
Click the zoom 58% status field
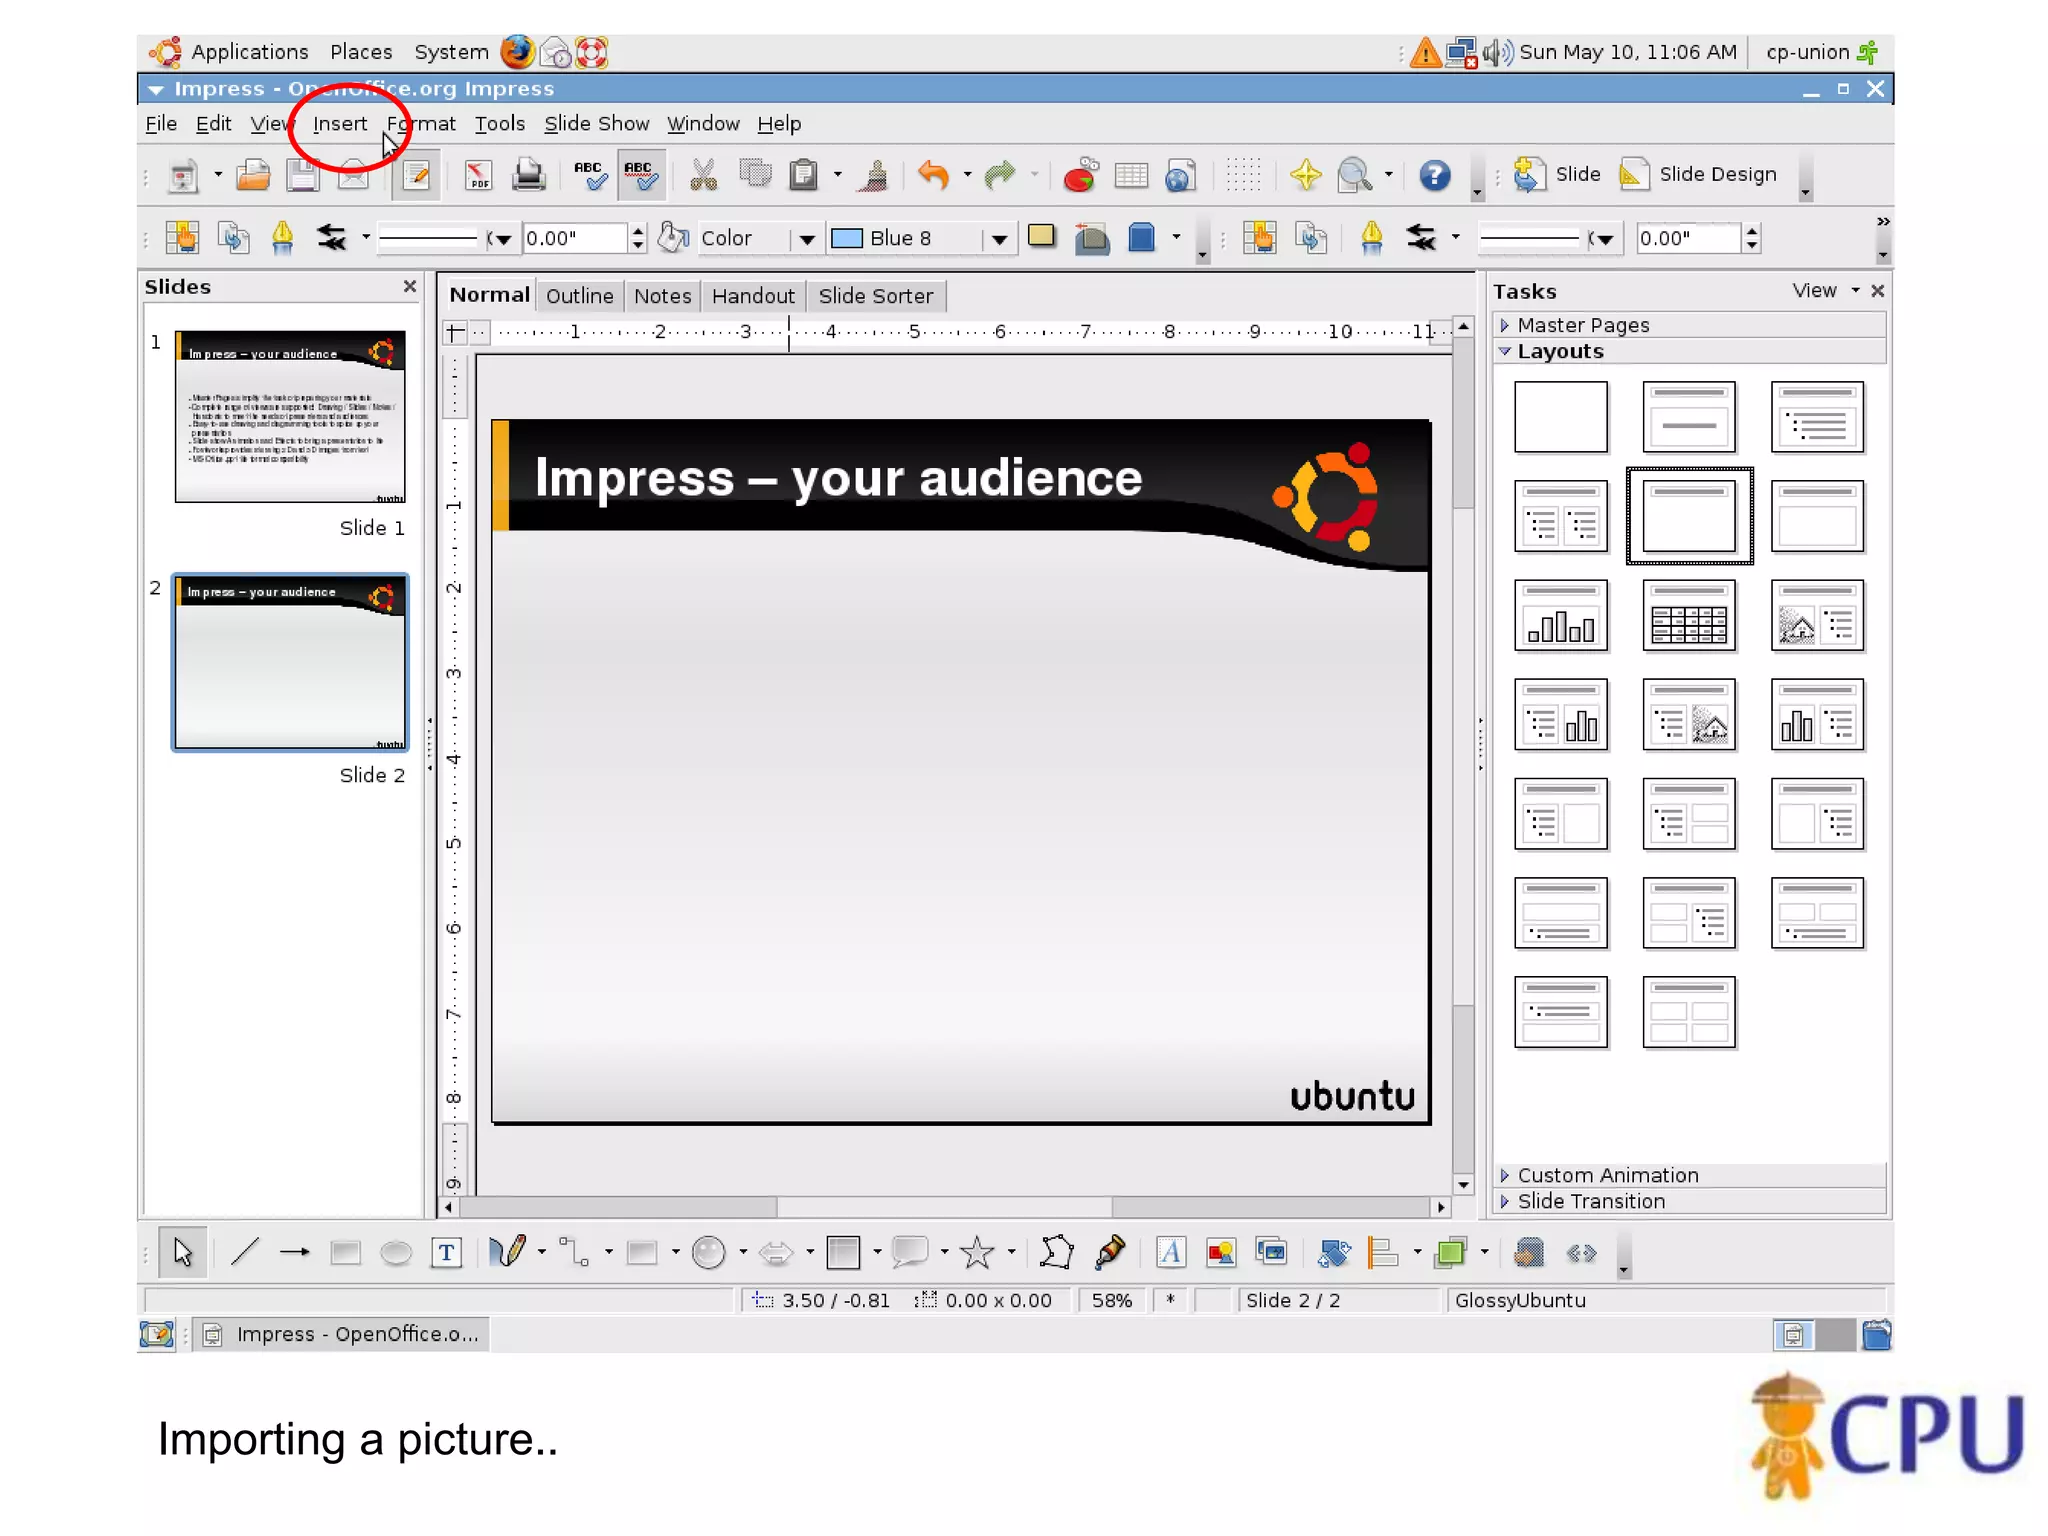coord(1111,1301)
